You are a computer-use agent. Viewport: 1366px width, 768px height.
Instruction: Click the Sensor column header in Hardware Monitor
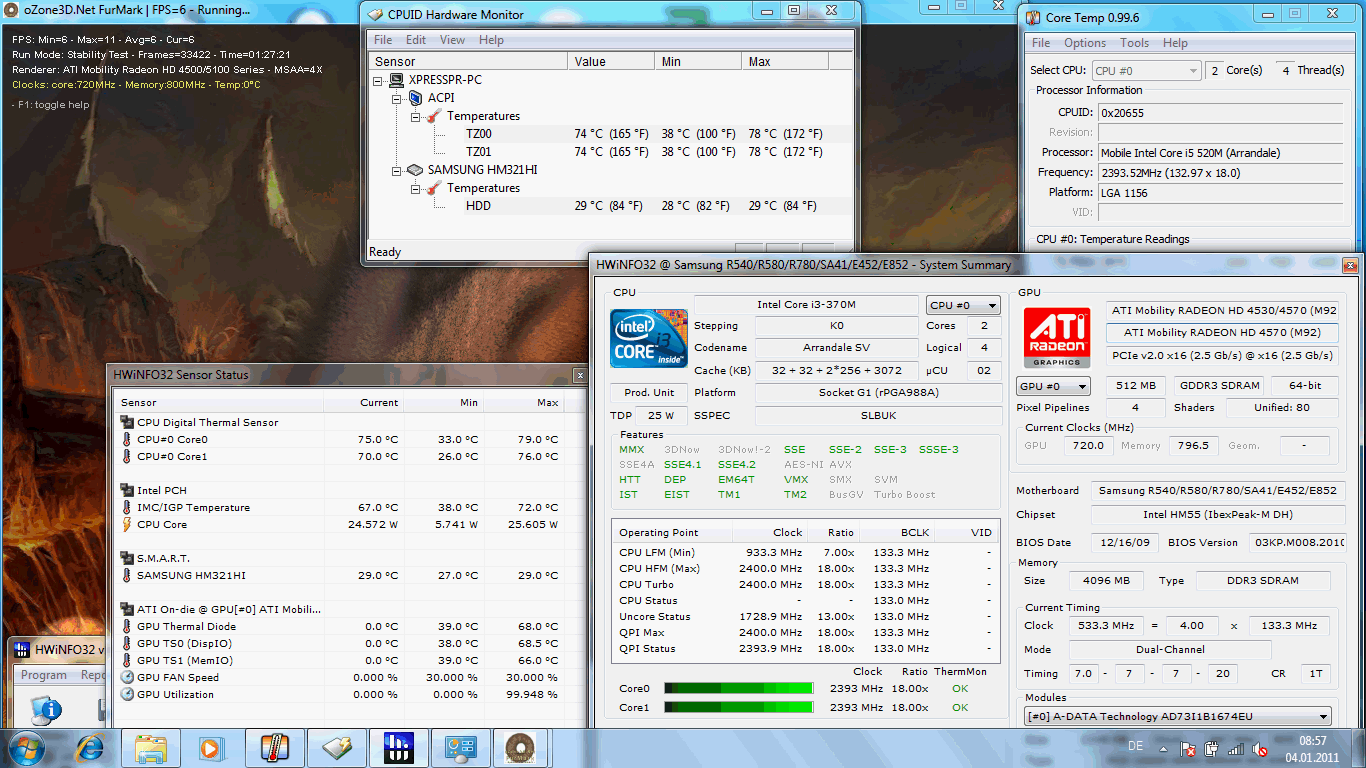[469, 62]
